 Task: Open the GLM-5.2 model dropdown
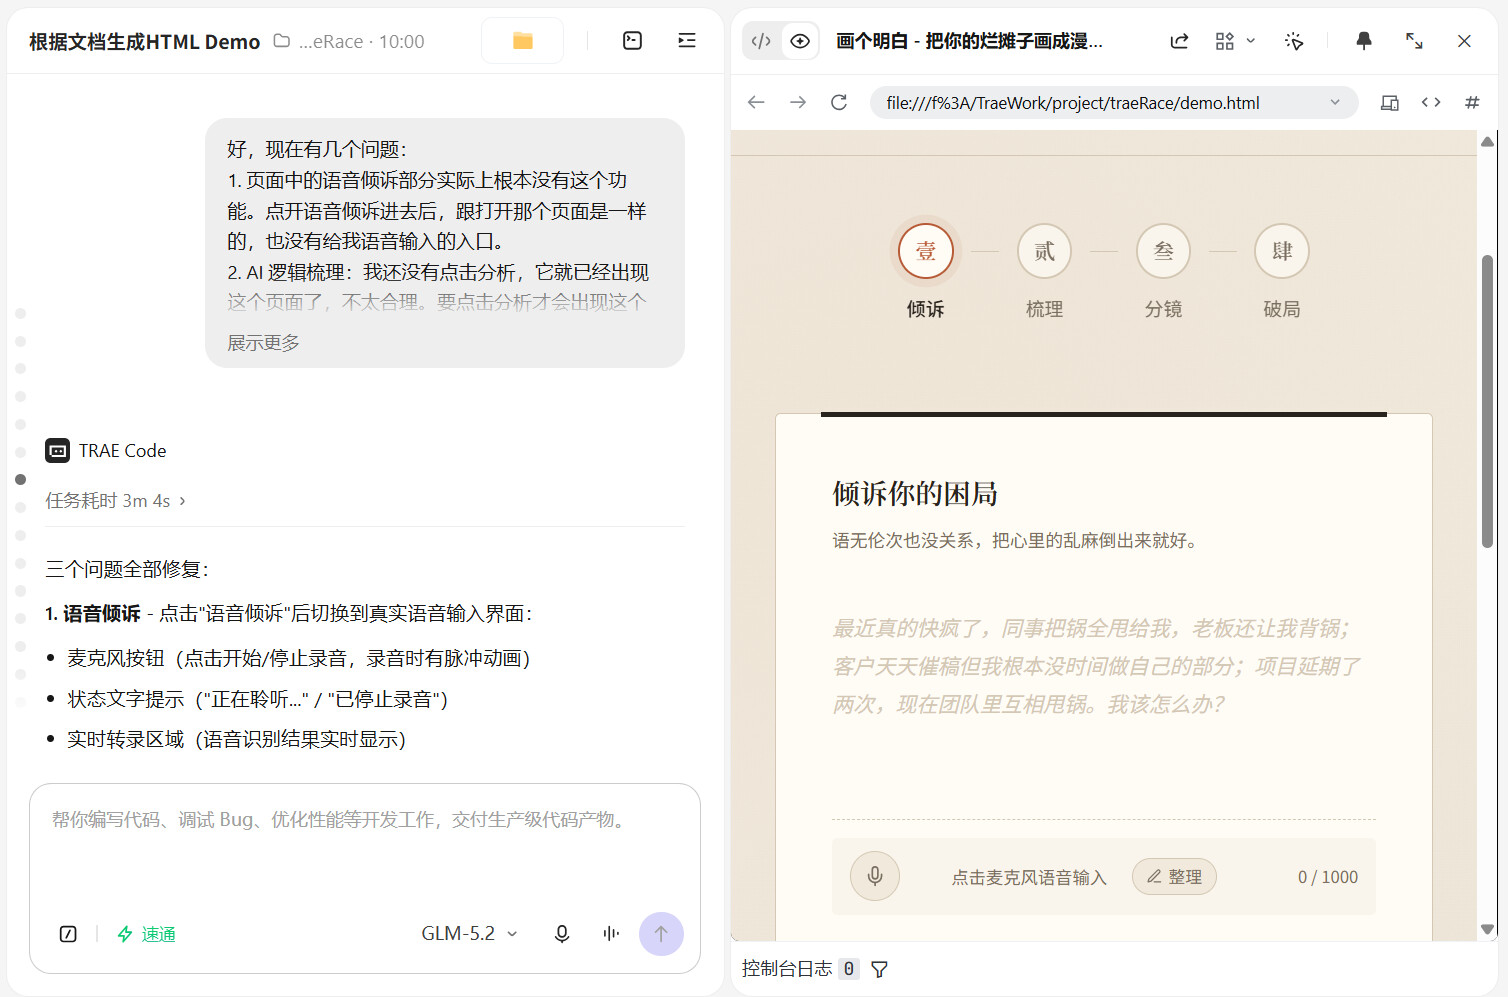coord(470,934)
